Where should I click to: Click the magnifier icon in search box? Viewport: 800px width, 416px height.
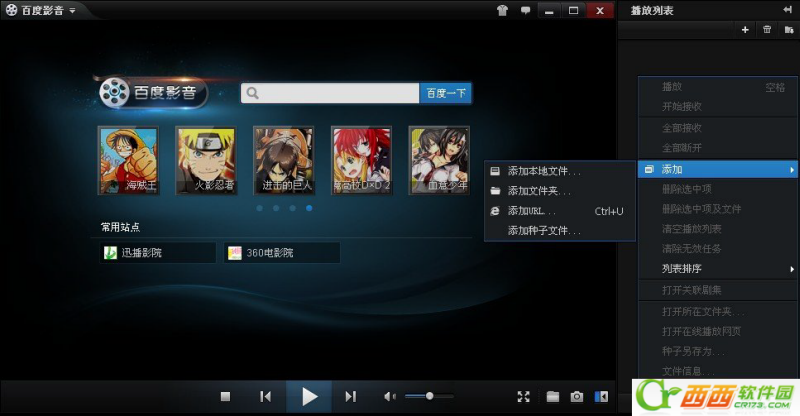point(252,93)
